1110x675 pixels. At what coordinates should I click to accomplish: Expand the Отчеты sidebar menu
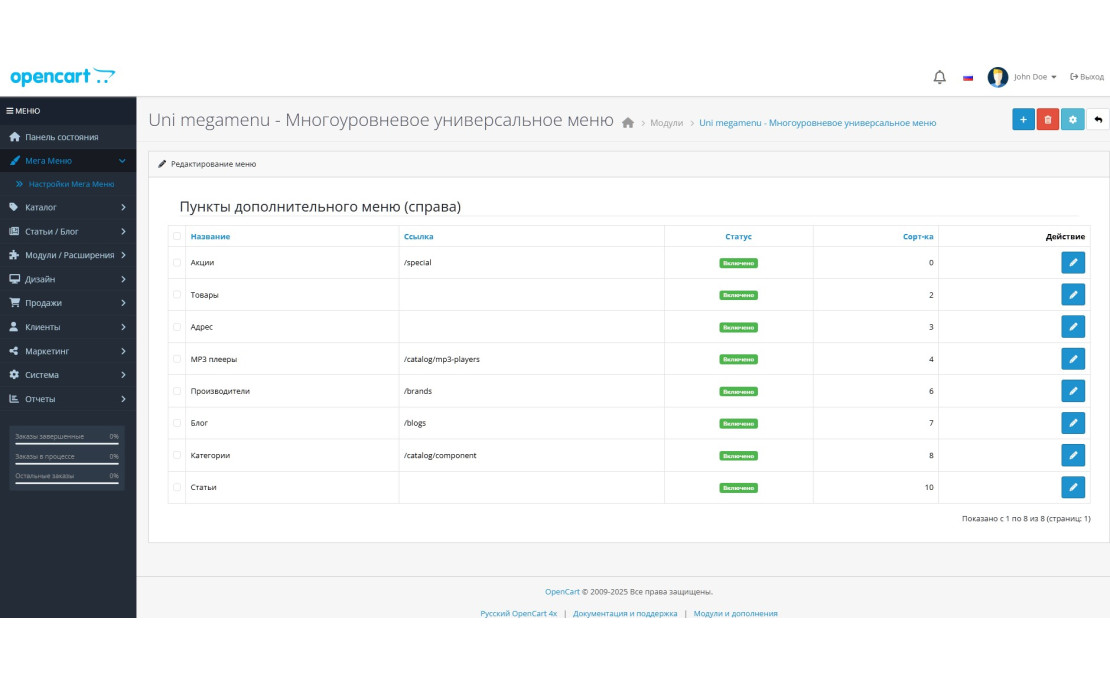(68, 399)
